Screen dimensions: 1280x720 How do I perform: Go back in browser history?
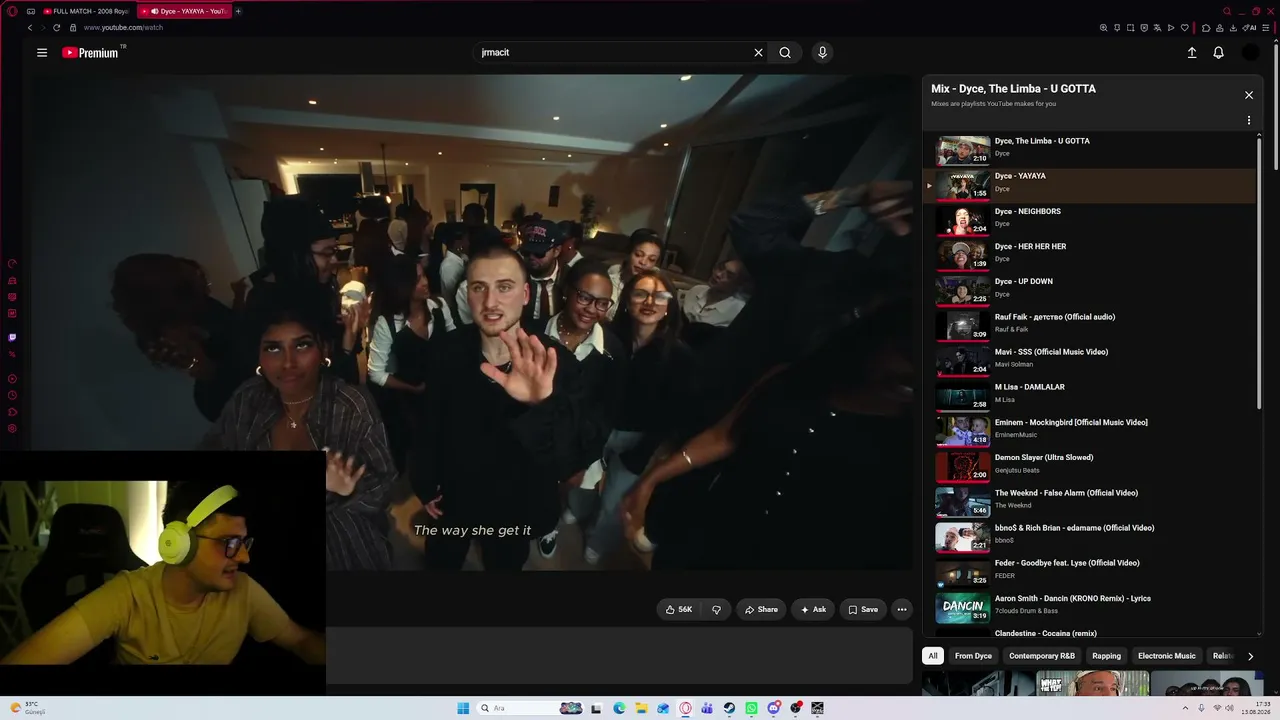30,28
